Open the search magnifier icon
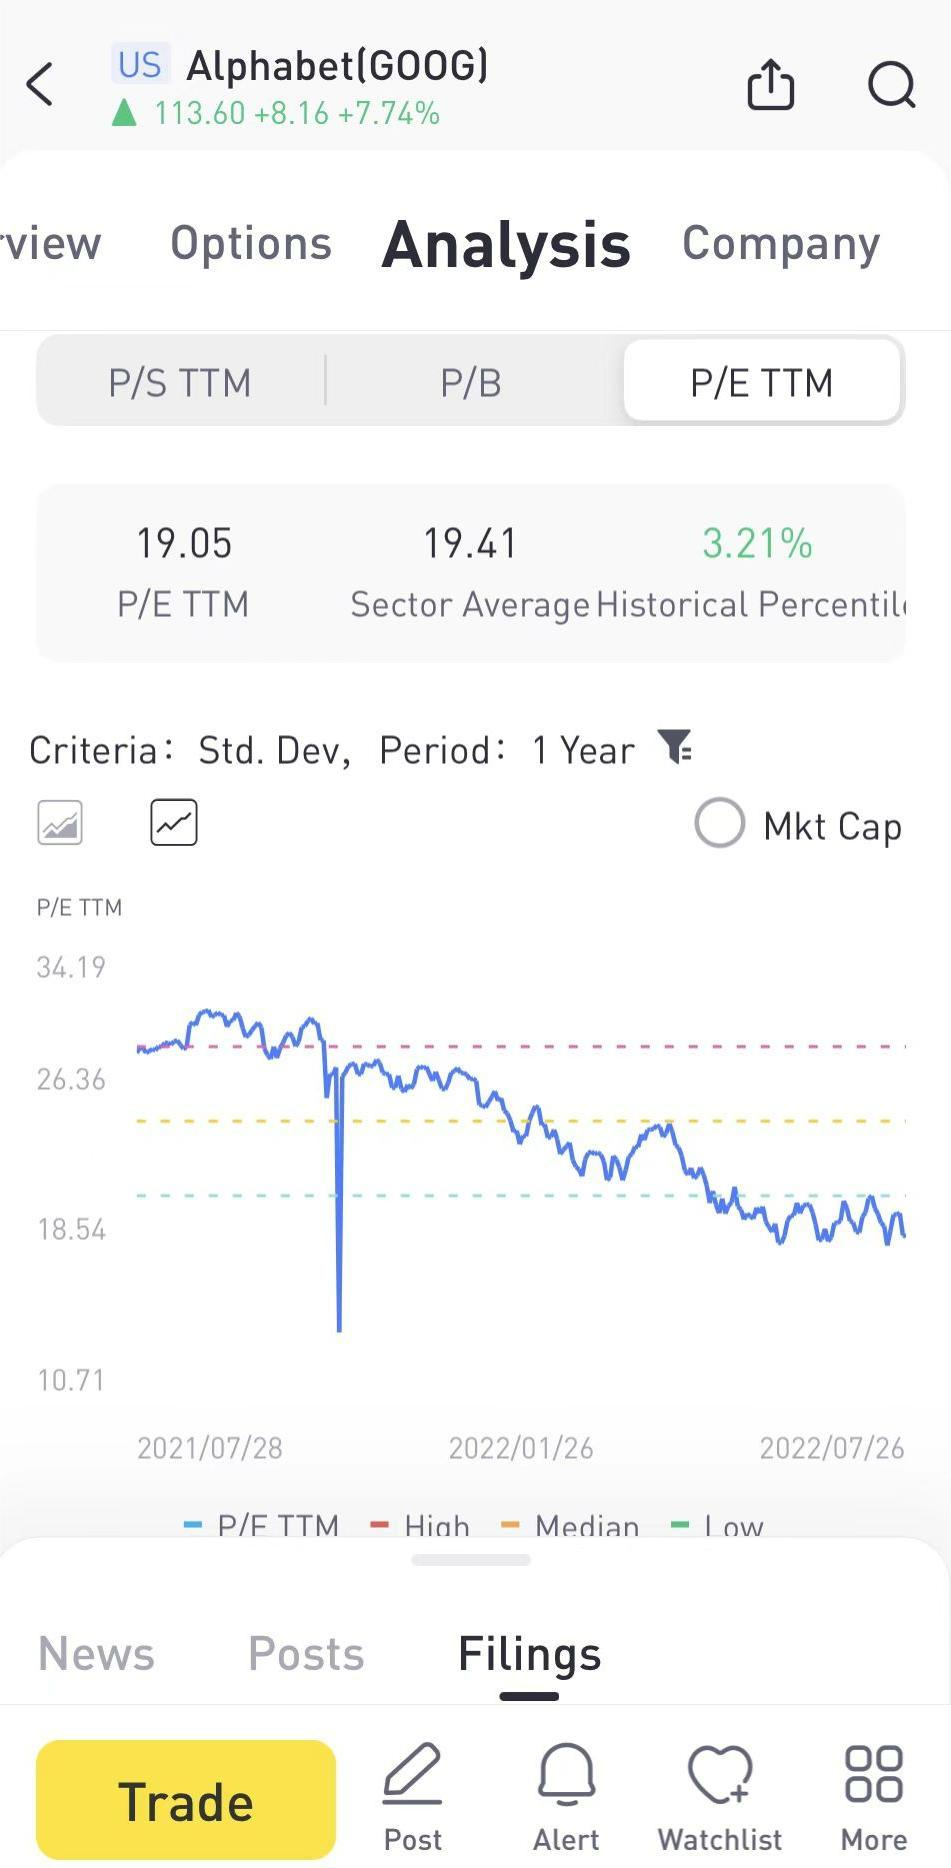Screen dimensions: 951x1868 click(x=890, y=84)
